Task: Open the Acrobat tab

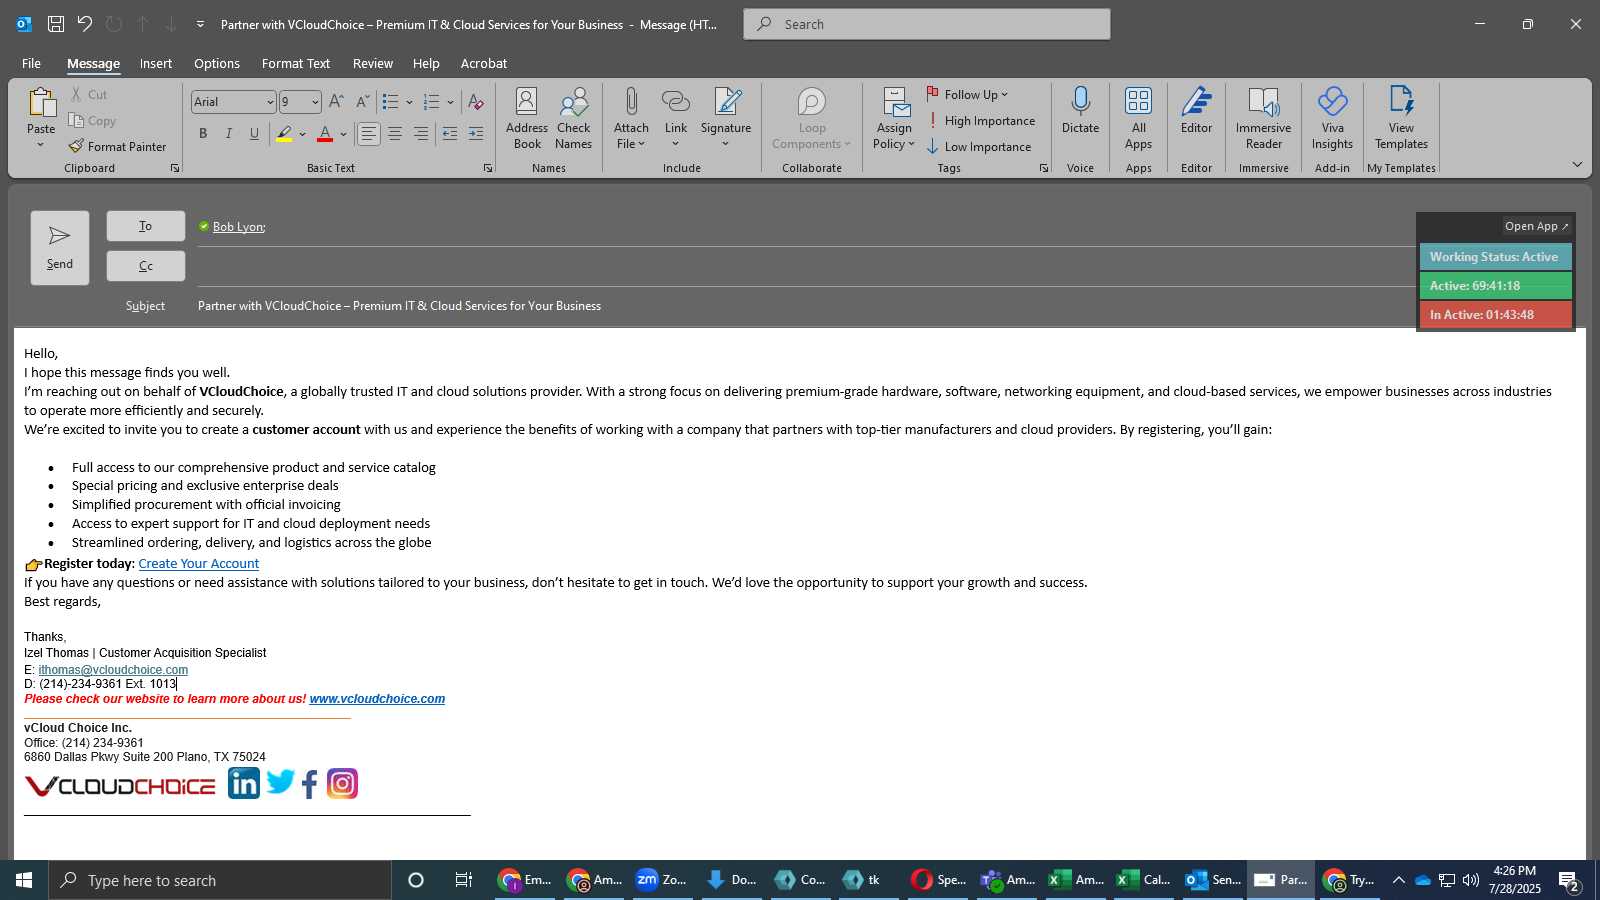Action: [x=484, y=63]
